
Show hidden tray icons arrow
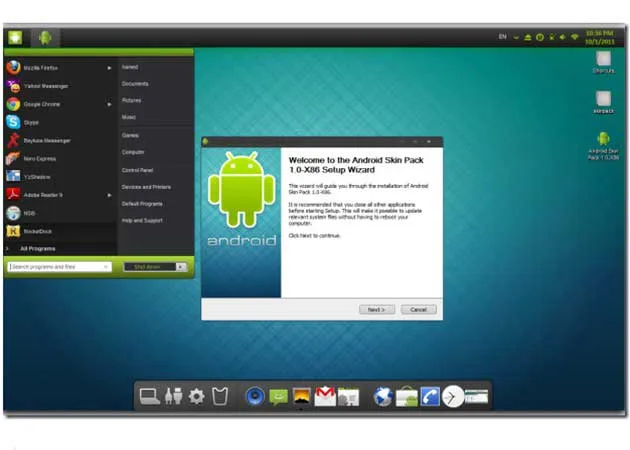516,37
